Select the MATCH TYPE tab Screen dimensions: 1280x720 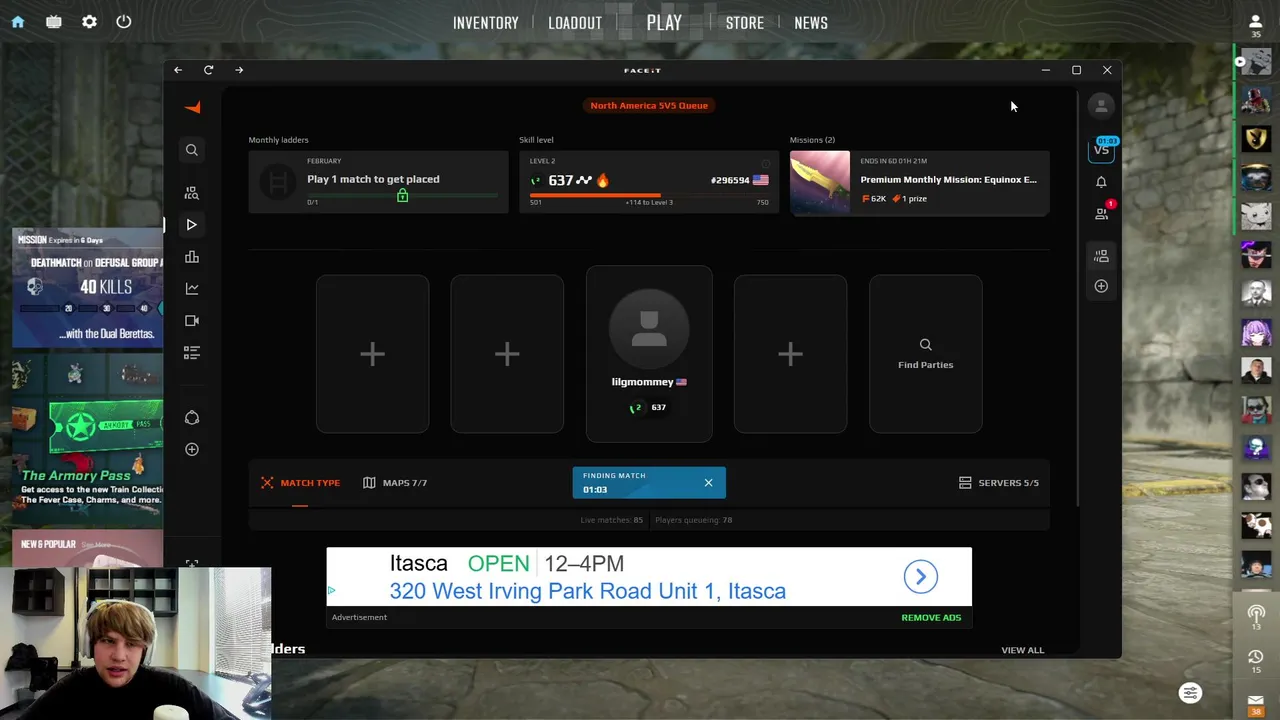click(x=300, y=483)
